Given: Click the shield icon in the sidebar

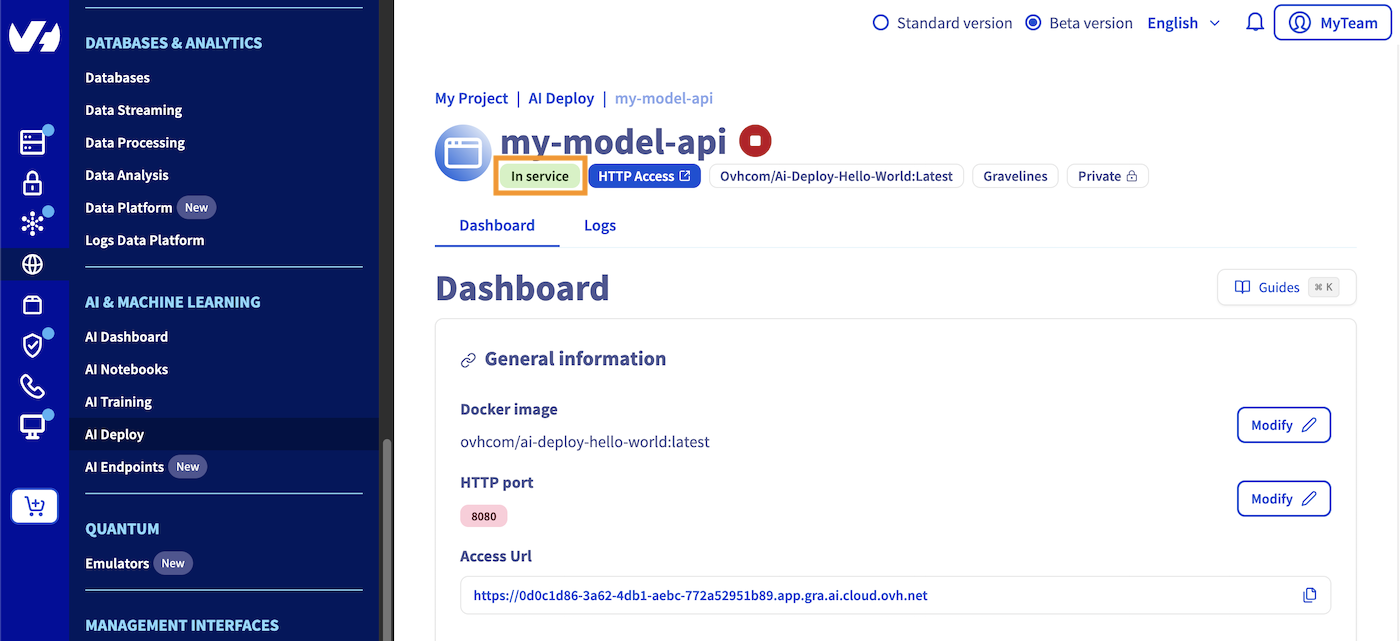Looking at the screenshot, I should click(x=33, y=345).
